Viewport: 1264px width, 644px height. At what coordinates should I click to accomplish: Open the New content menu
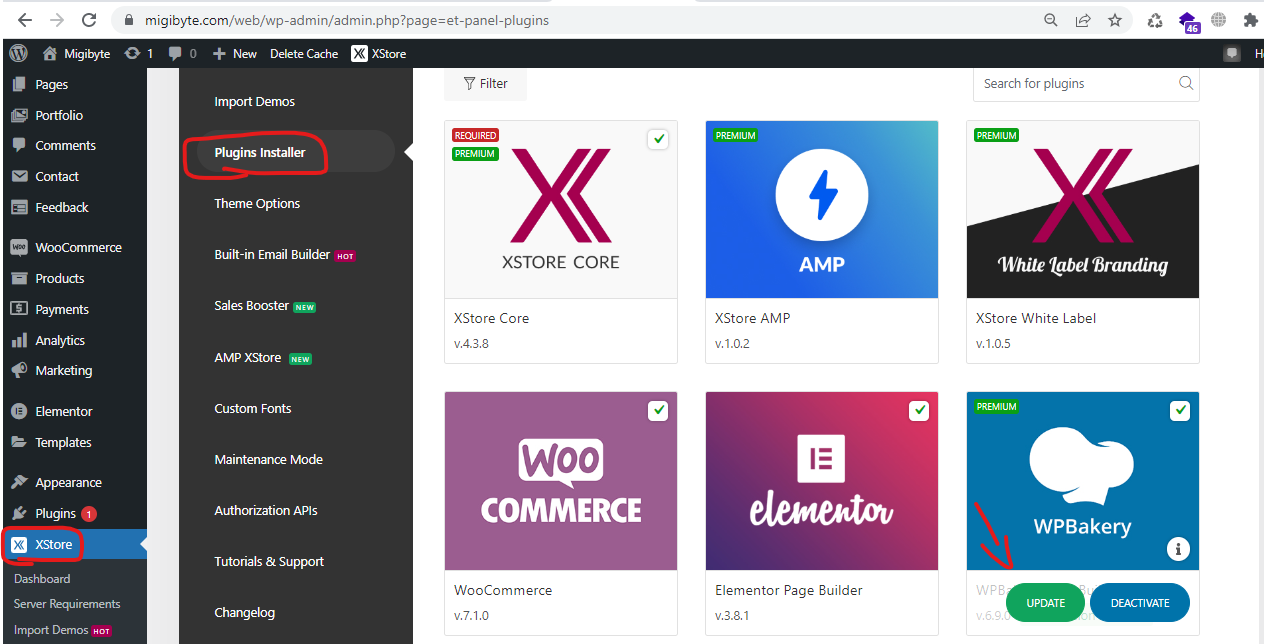click(235, 53)
